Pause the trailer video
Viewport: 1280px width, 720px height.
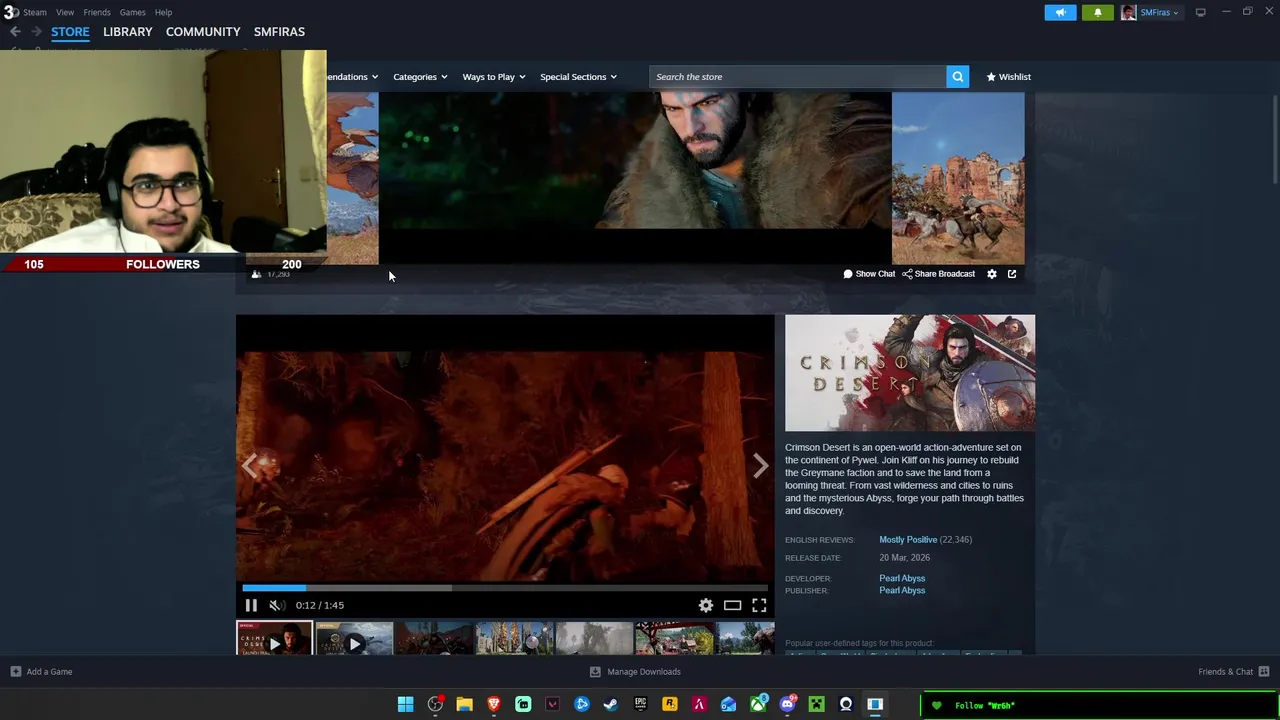[251, 605]
